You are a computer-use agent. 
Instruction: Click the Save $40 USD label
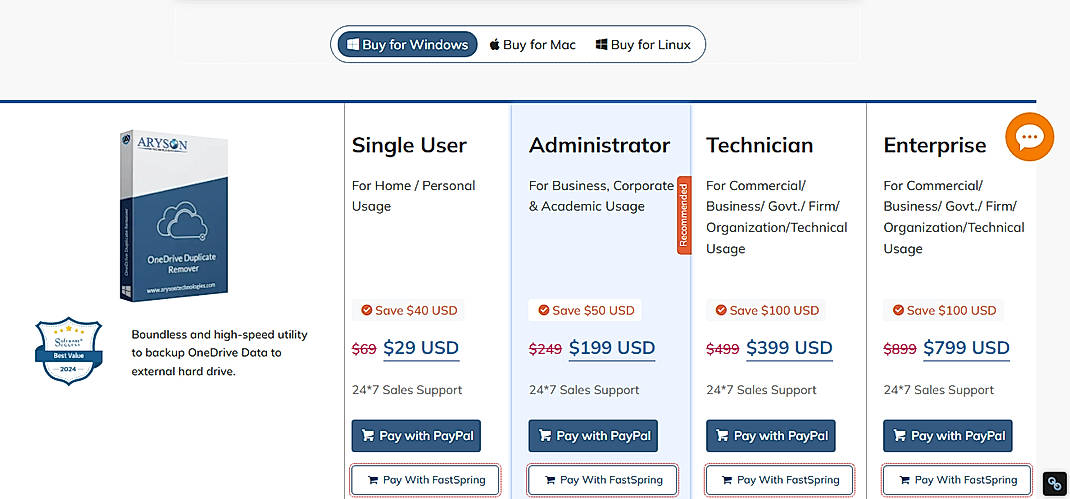coord(409,311)
